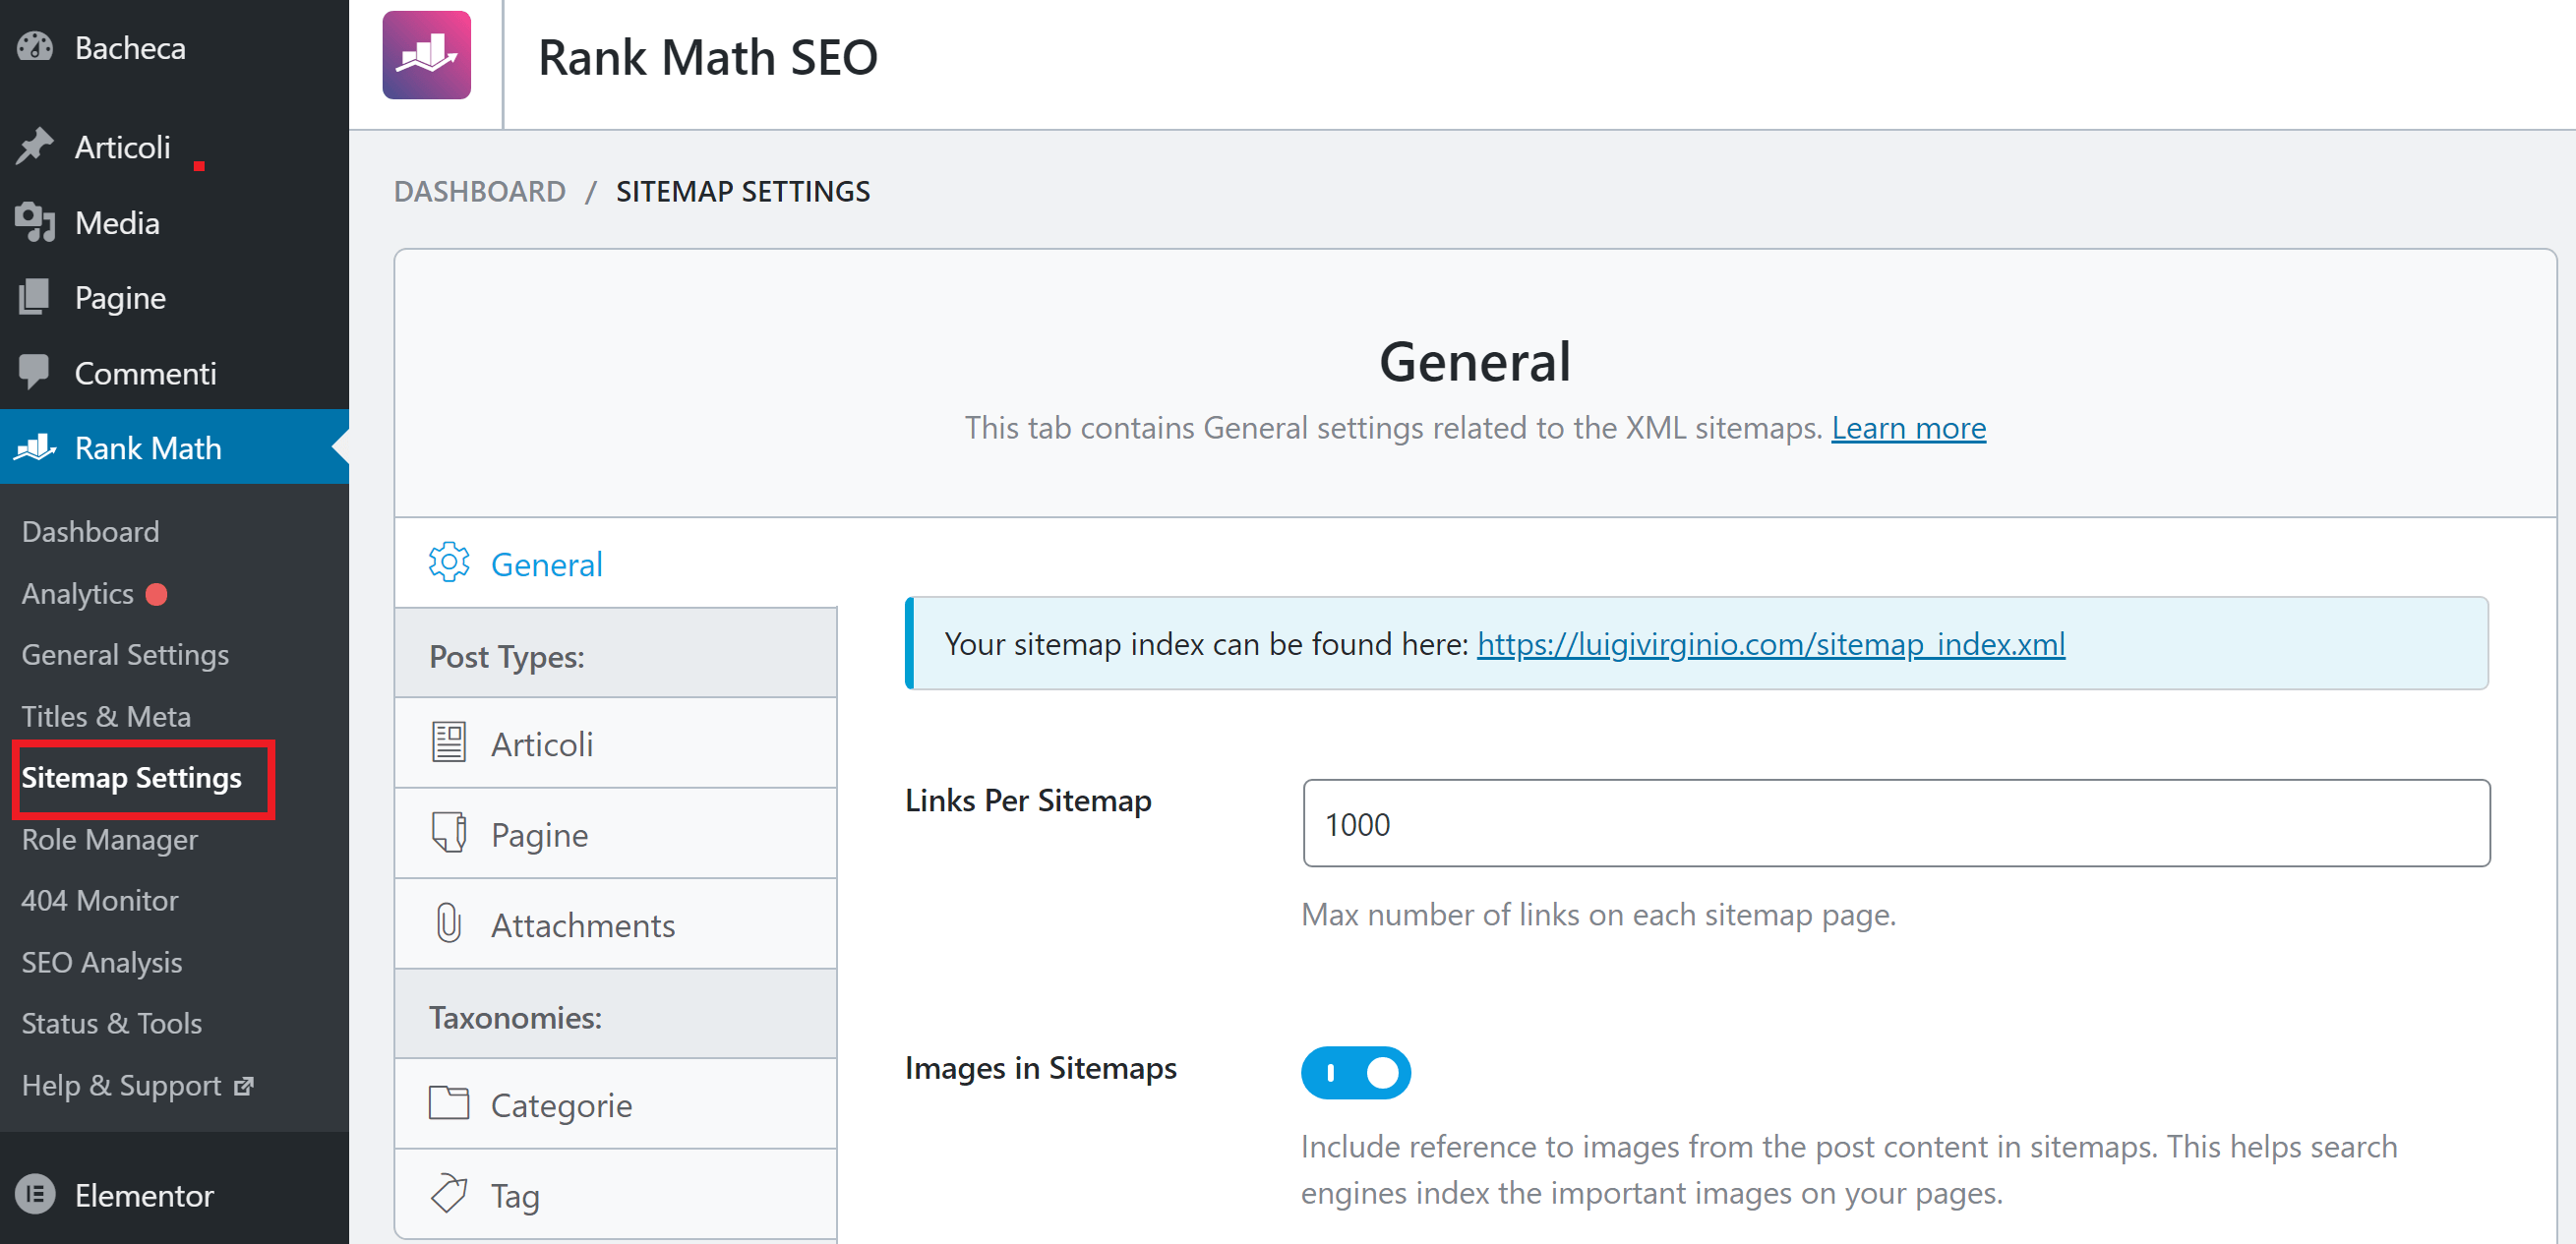Viewport: 2576px width, 1244px height.
Task: Select the Rank Math menu item
Action: [x=174, y=447]
